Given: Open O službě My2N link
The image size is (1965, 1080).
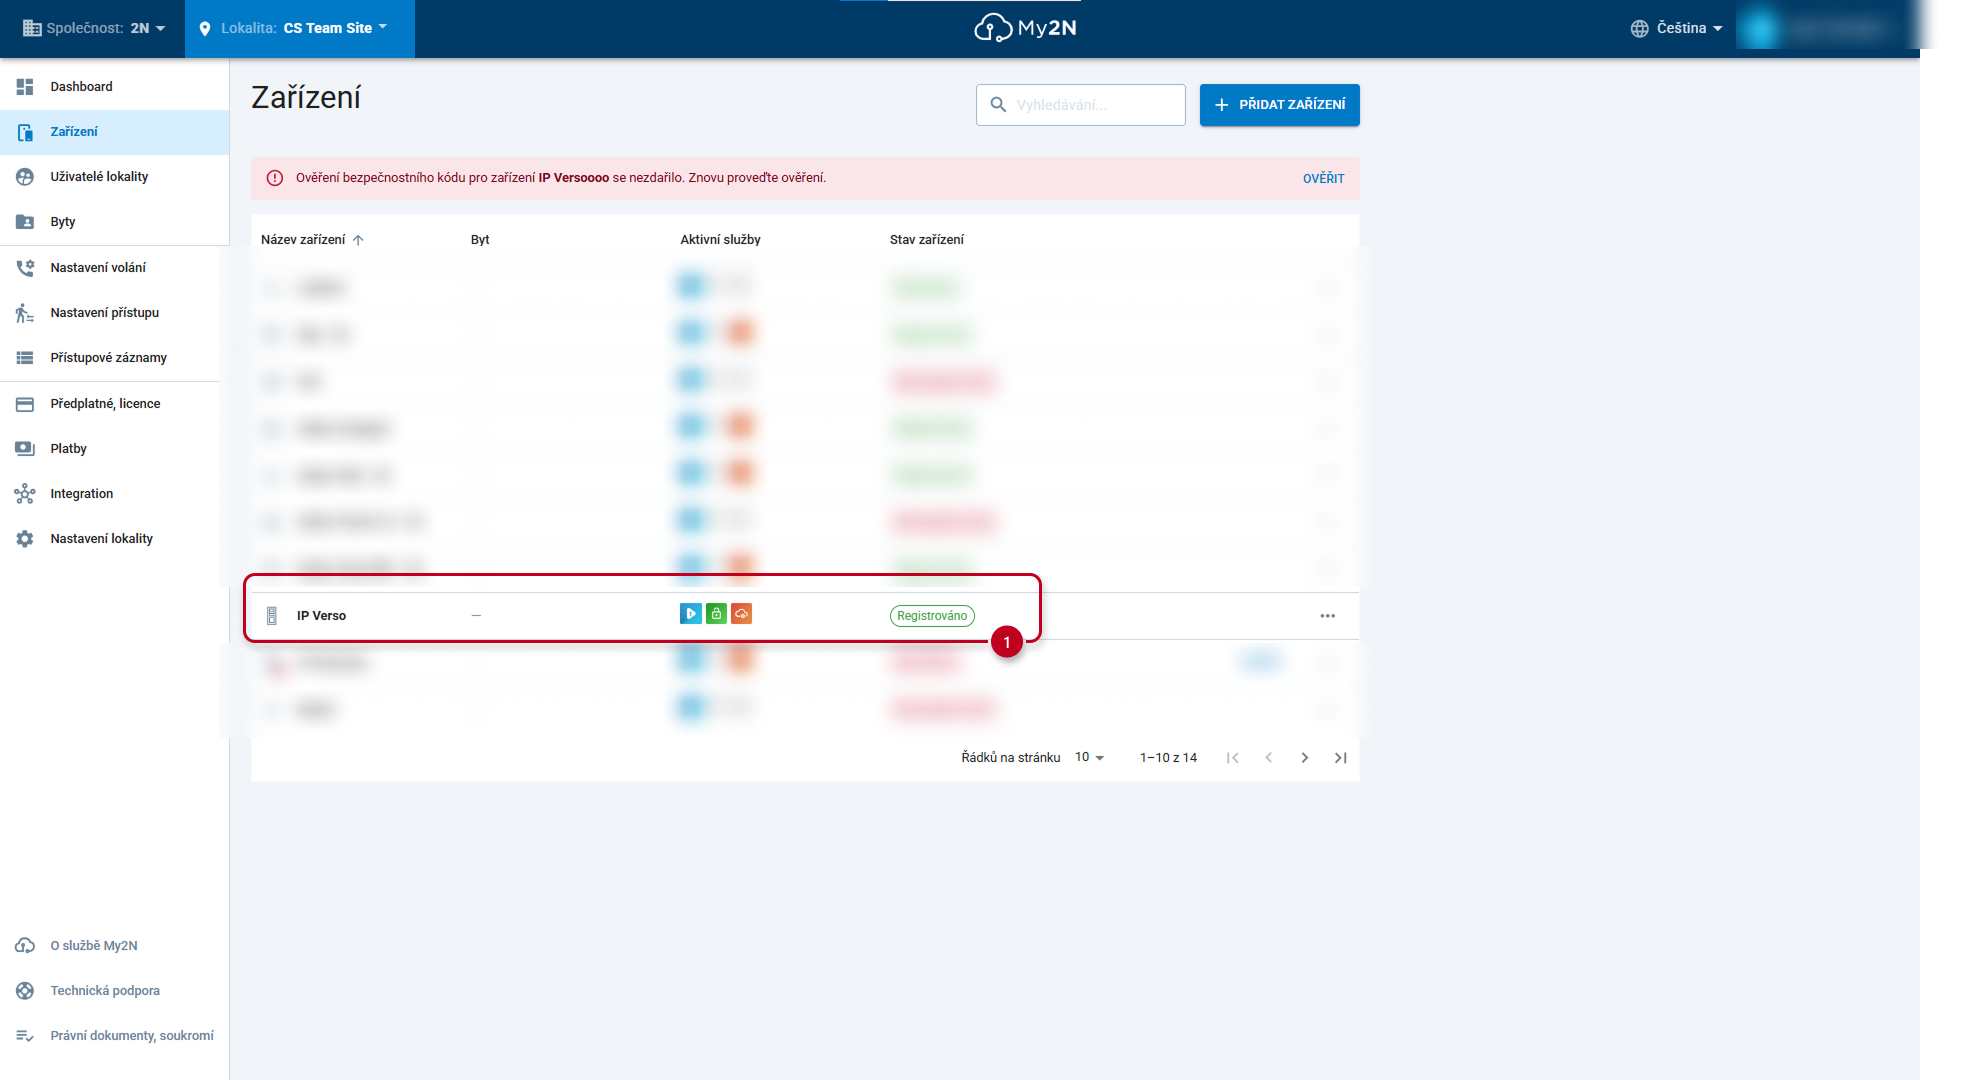Looking at the screenshot, I should click(x=94, y=946).
